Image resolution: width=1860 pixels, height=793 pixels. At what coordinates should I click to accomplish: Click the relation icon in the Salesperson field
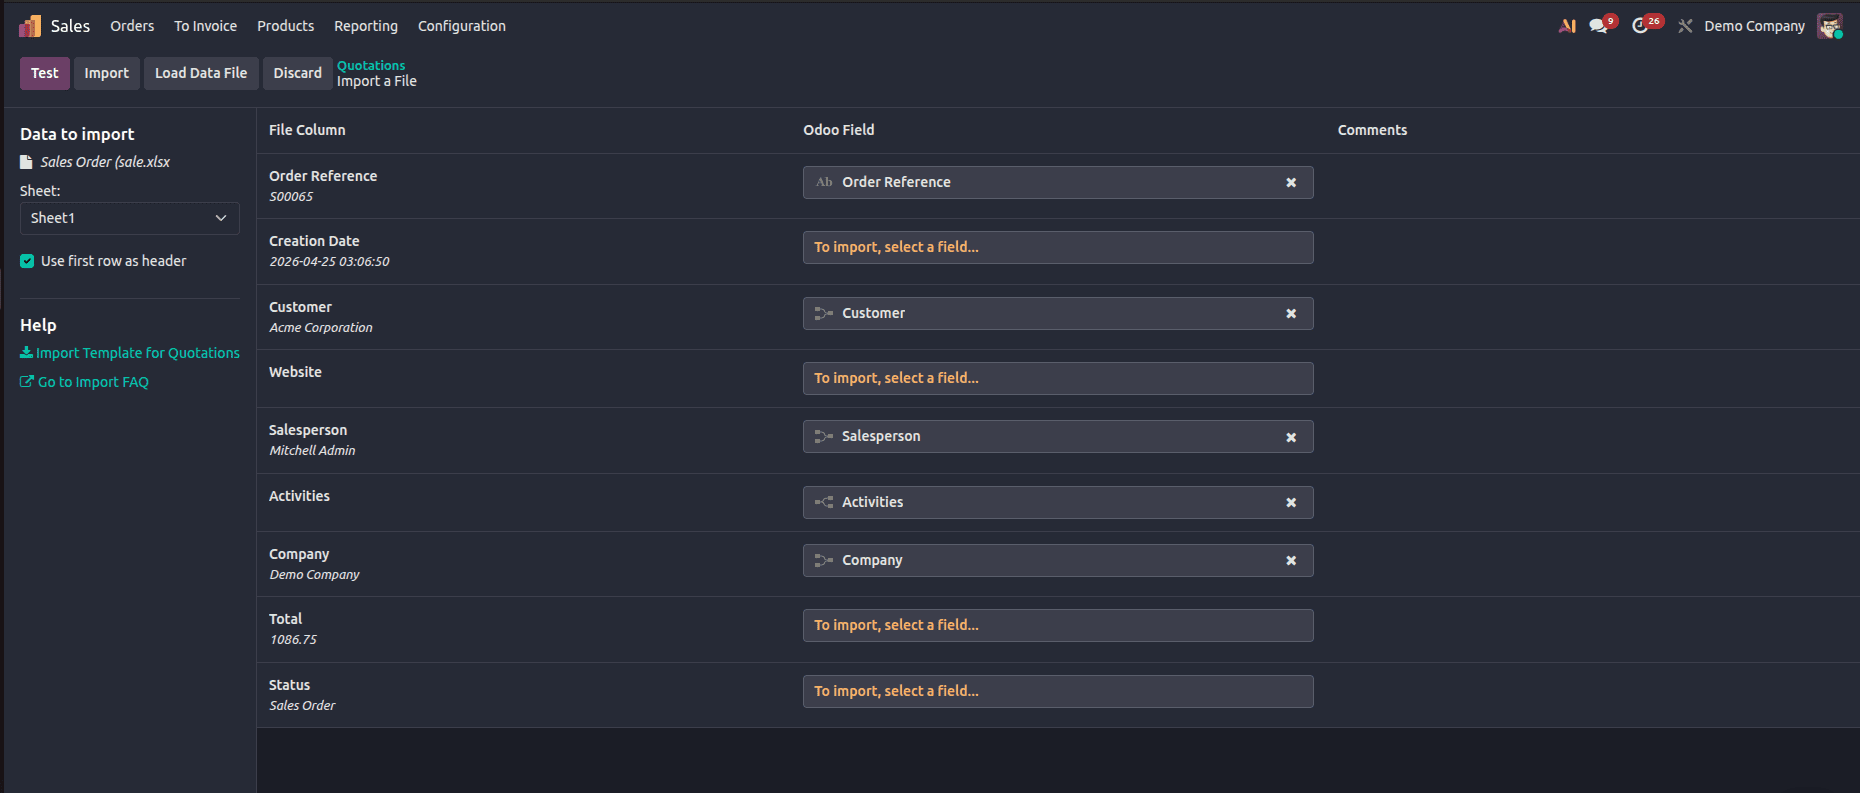point(824,436)
